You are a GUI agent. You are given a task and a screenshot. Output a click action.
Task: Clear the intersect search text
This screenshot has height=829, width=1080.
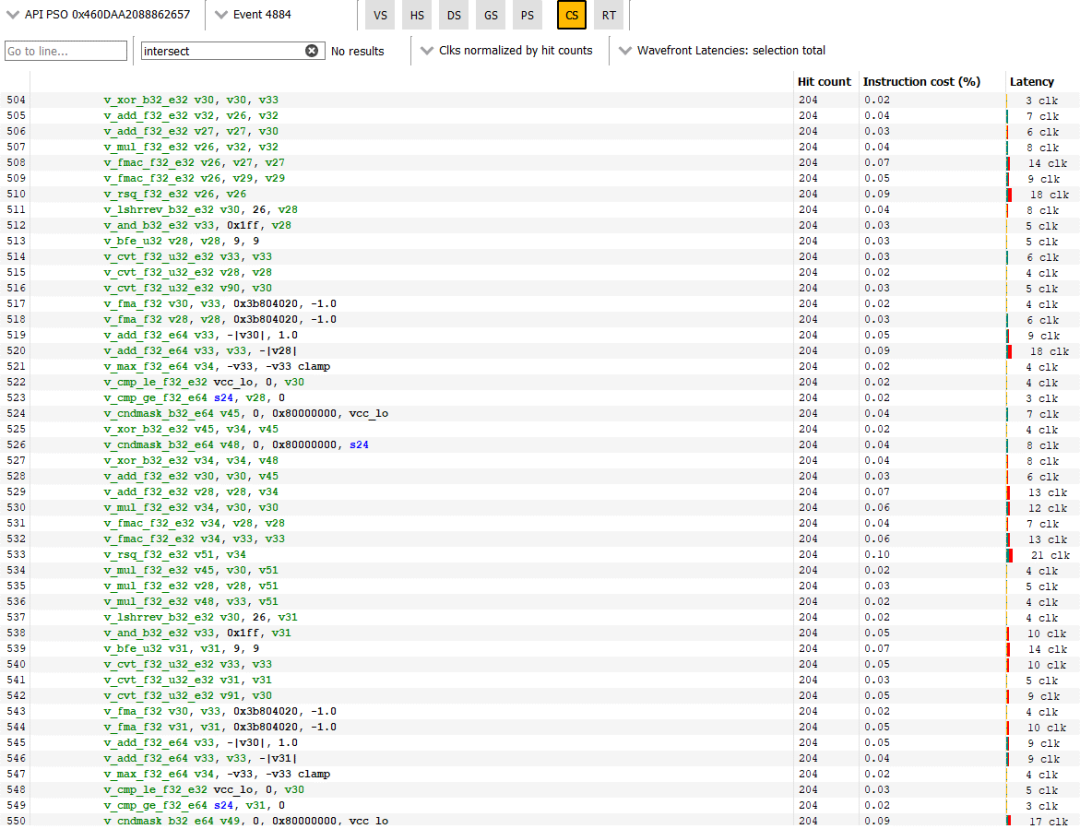pos(311,51)
